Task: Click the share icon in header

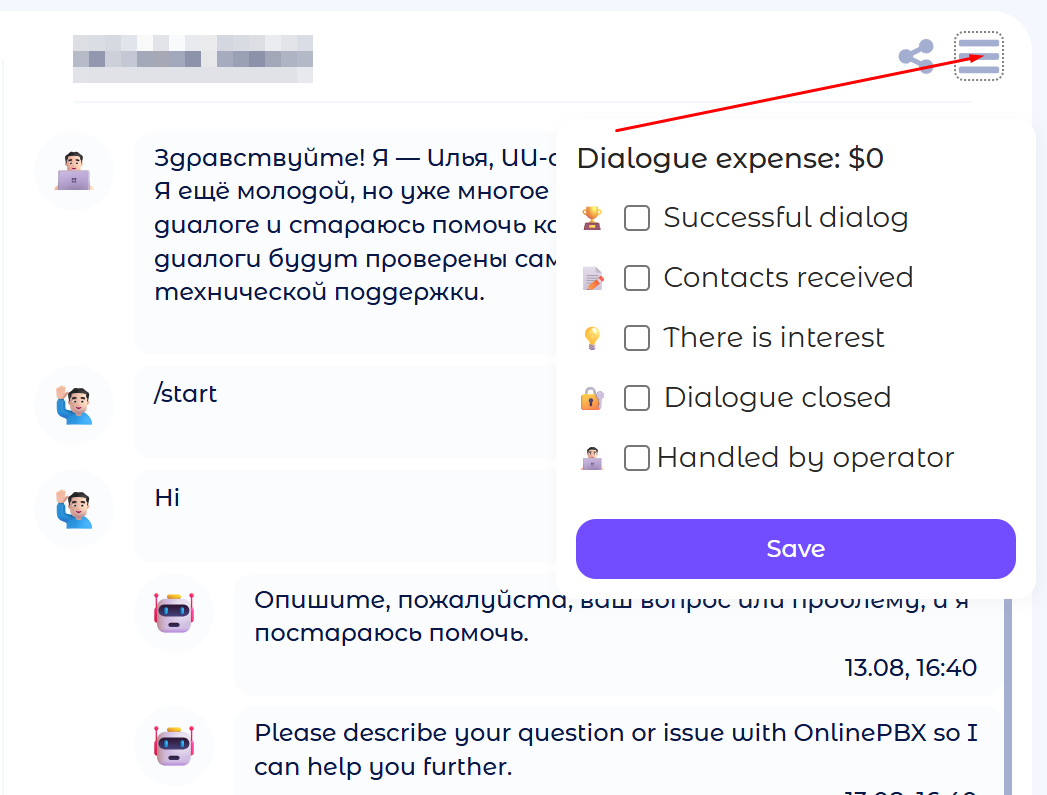Action: (916, 56)
